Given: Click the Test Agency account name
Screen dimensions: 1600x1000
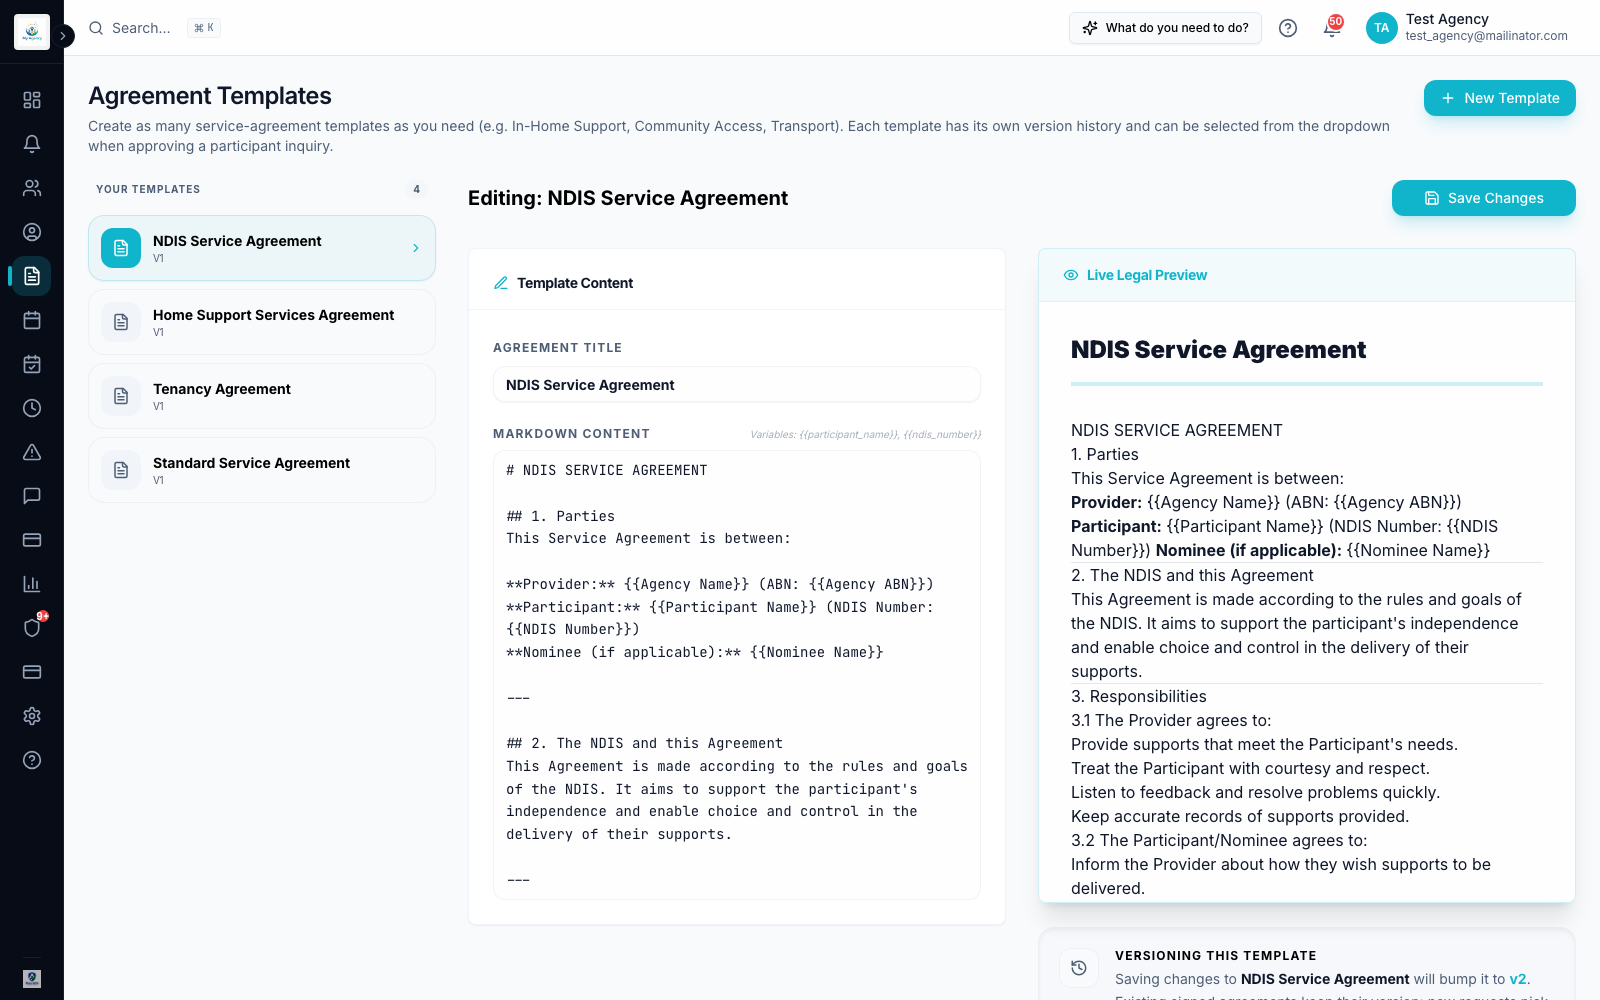Looking at the screenshot, I should coord(1447,19).
